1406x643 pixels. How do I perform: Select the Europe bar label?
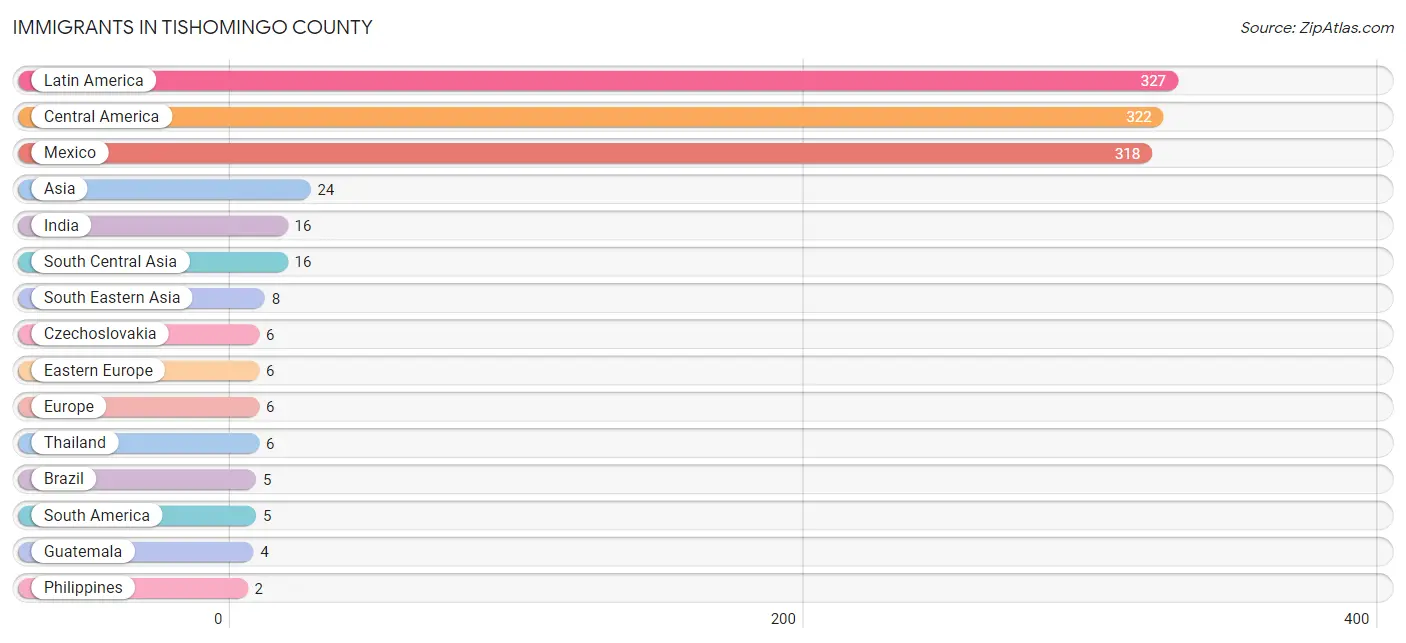tap(69, 406)
